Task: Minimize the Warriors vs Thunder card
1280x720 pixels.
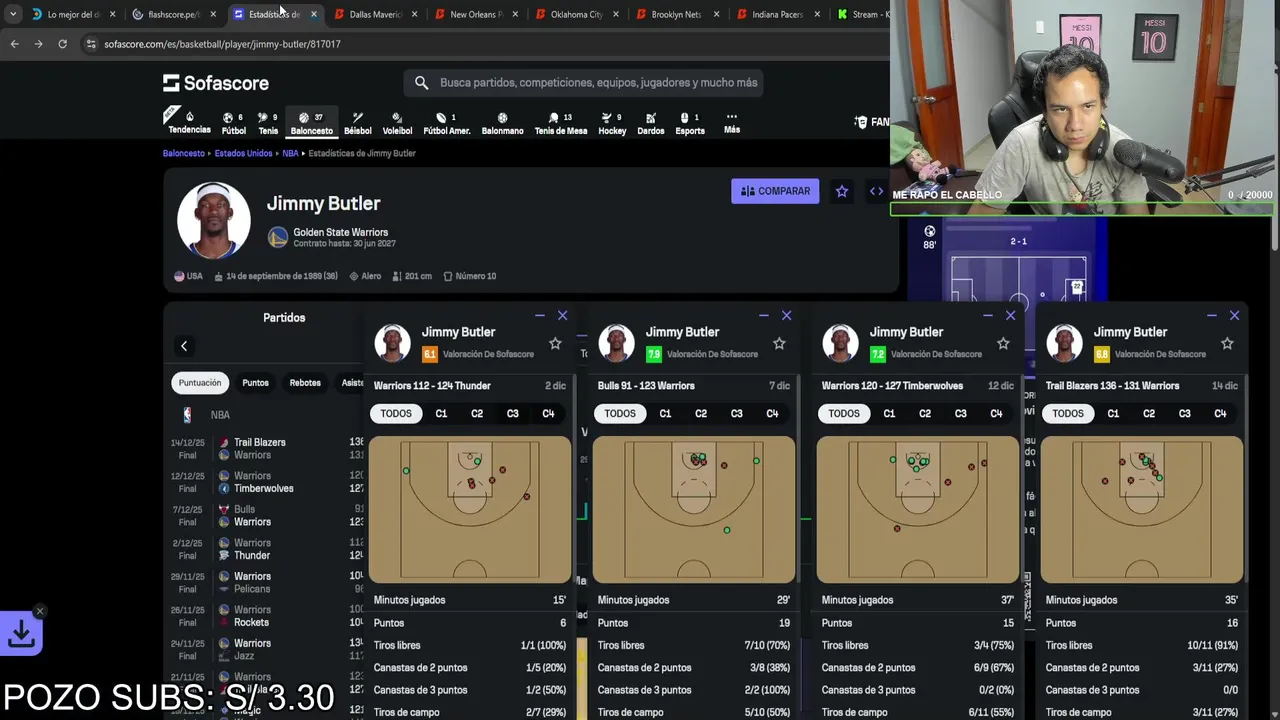Action: pos(540,316)
